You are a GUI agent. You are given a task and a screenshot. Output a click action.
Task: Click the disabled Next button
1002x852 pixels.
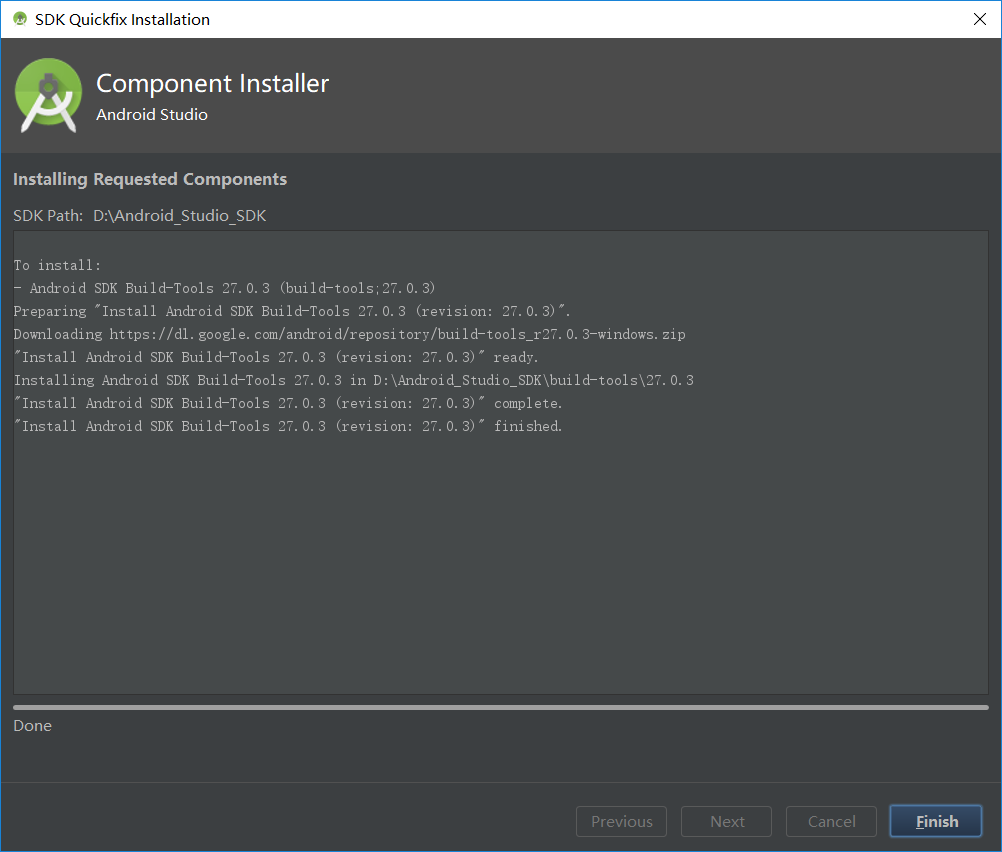[x=726, y=821]
